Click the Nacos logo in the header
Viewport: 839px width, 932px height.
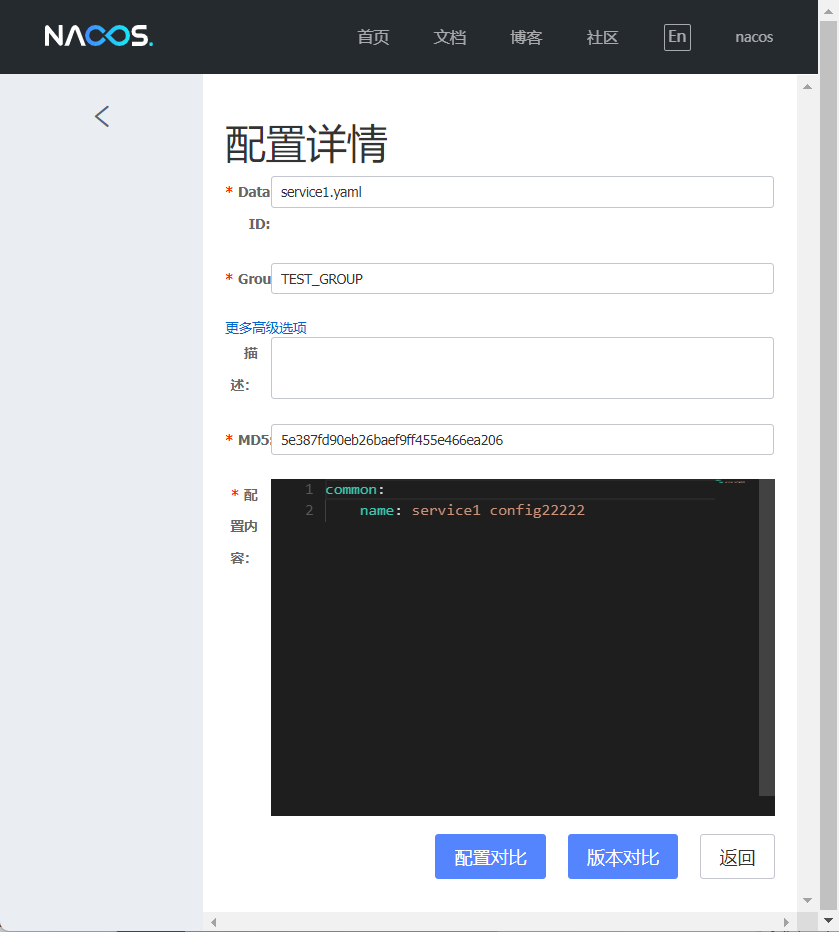[x=99, y=37]
